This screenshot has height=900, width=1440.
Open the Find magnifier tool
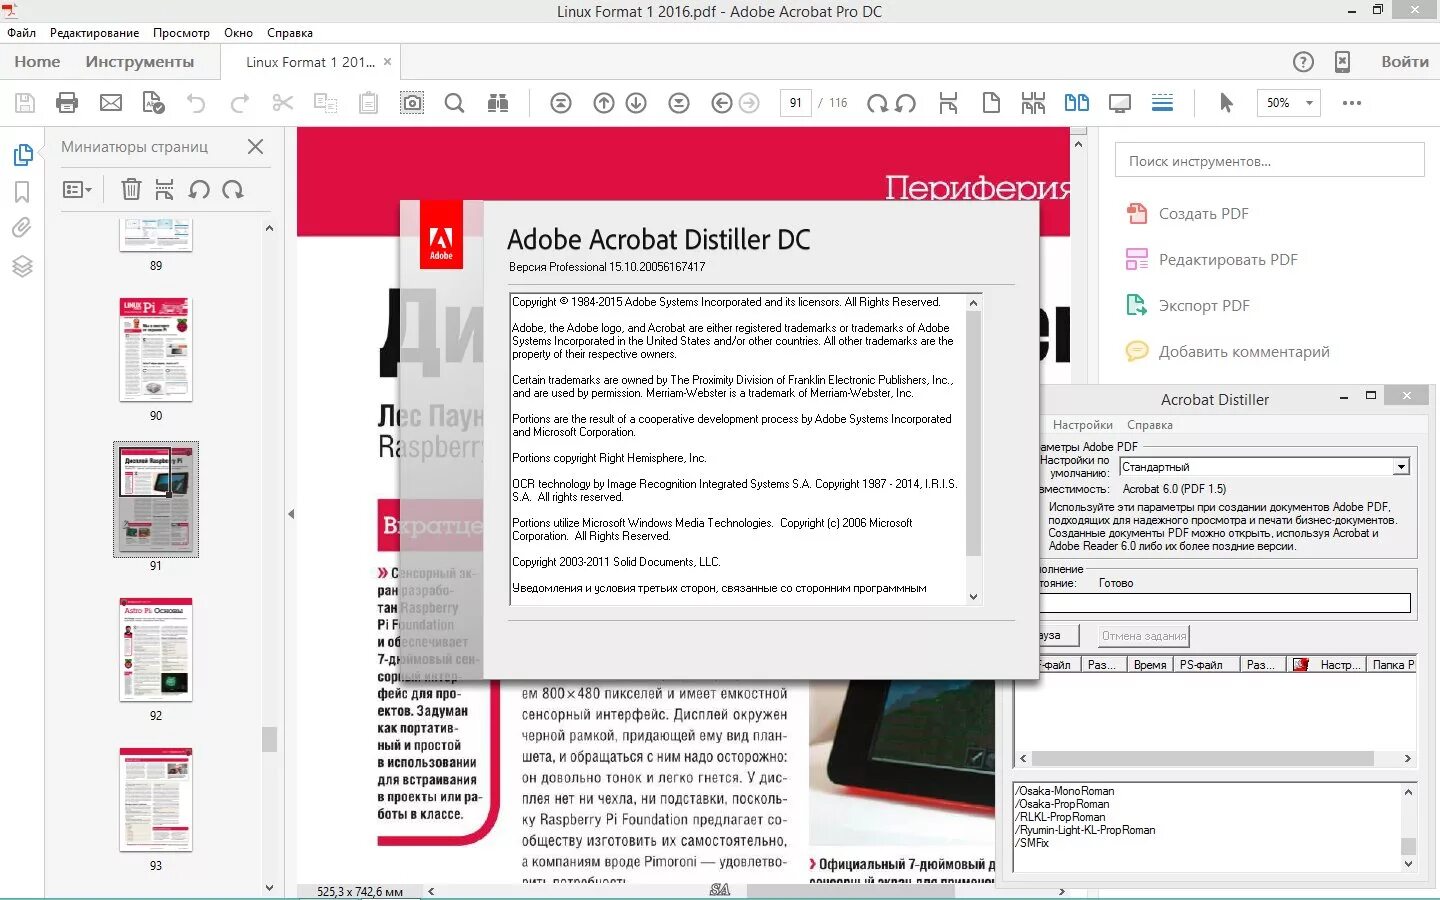454,102
